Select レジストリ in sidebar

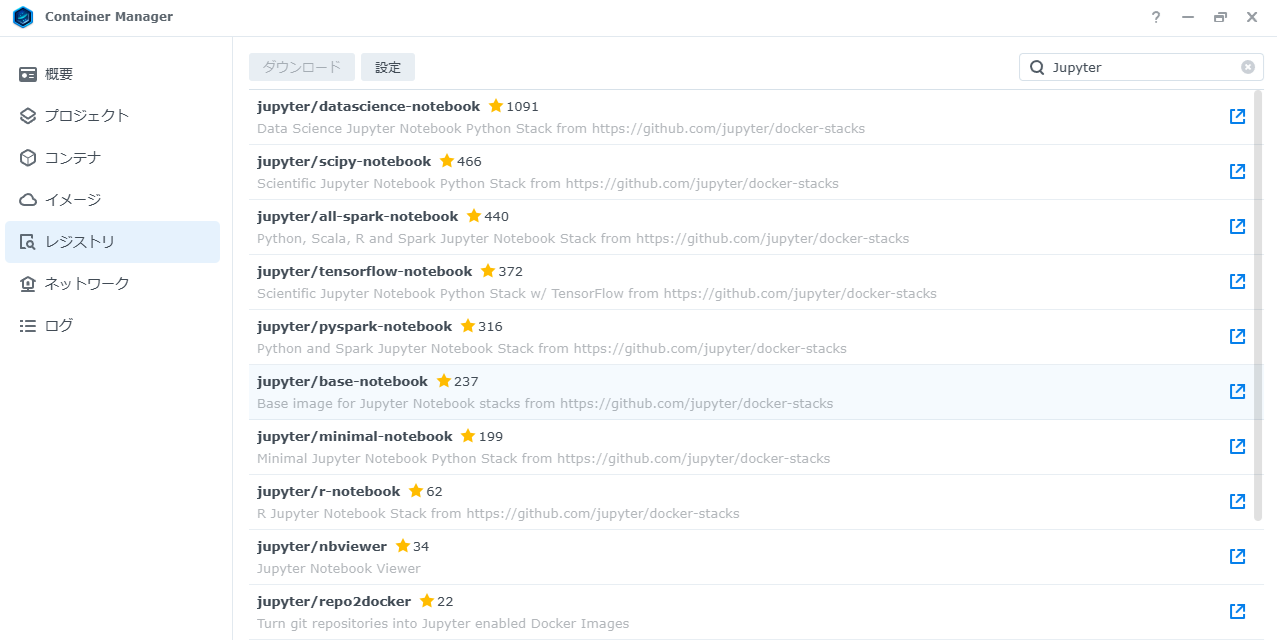(112, 242)
